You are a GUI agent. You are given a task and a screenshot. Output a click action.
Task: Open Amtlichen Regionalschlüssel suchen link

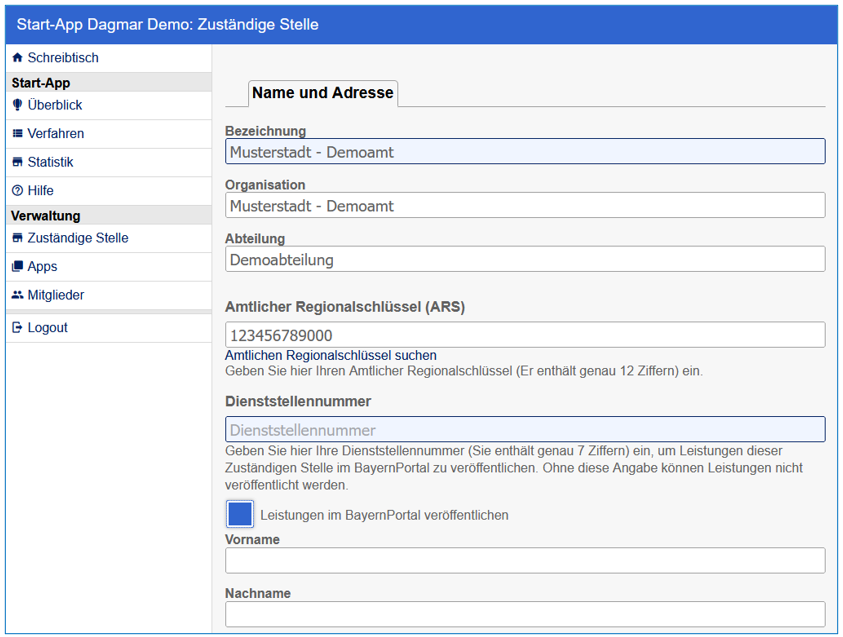pyautogui.click(x=330, y=355)
